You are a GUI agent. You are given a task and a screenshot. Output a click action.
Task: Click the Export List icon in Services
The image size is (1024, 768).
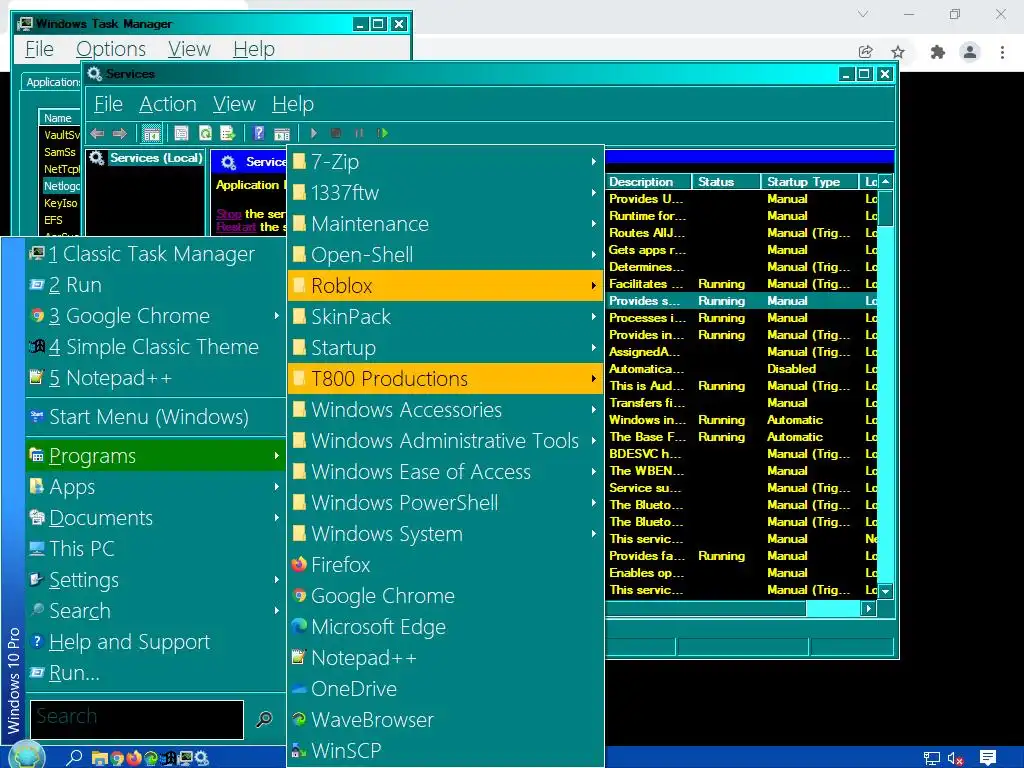point(227,133)
